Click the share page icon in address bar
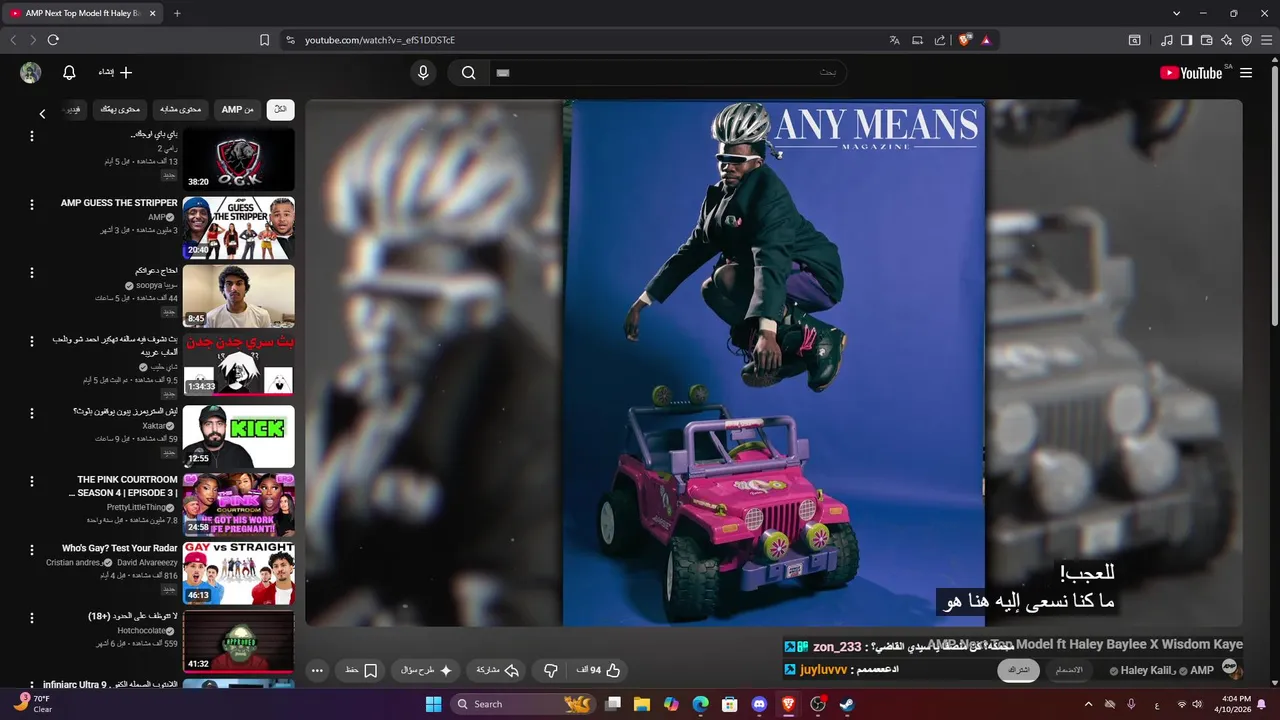The width and height of the screenshot is (1280, 720). tap(940, 40)
